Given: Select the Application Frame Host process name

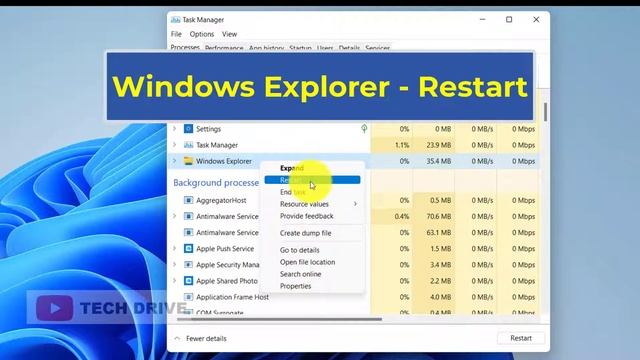Looking at the screenshot, I should point(232,297).
